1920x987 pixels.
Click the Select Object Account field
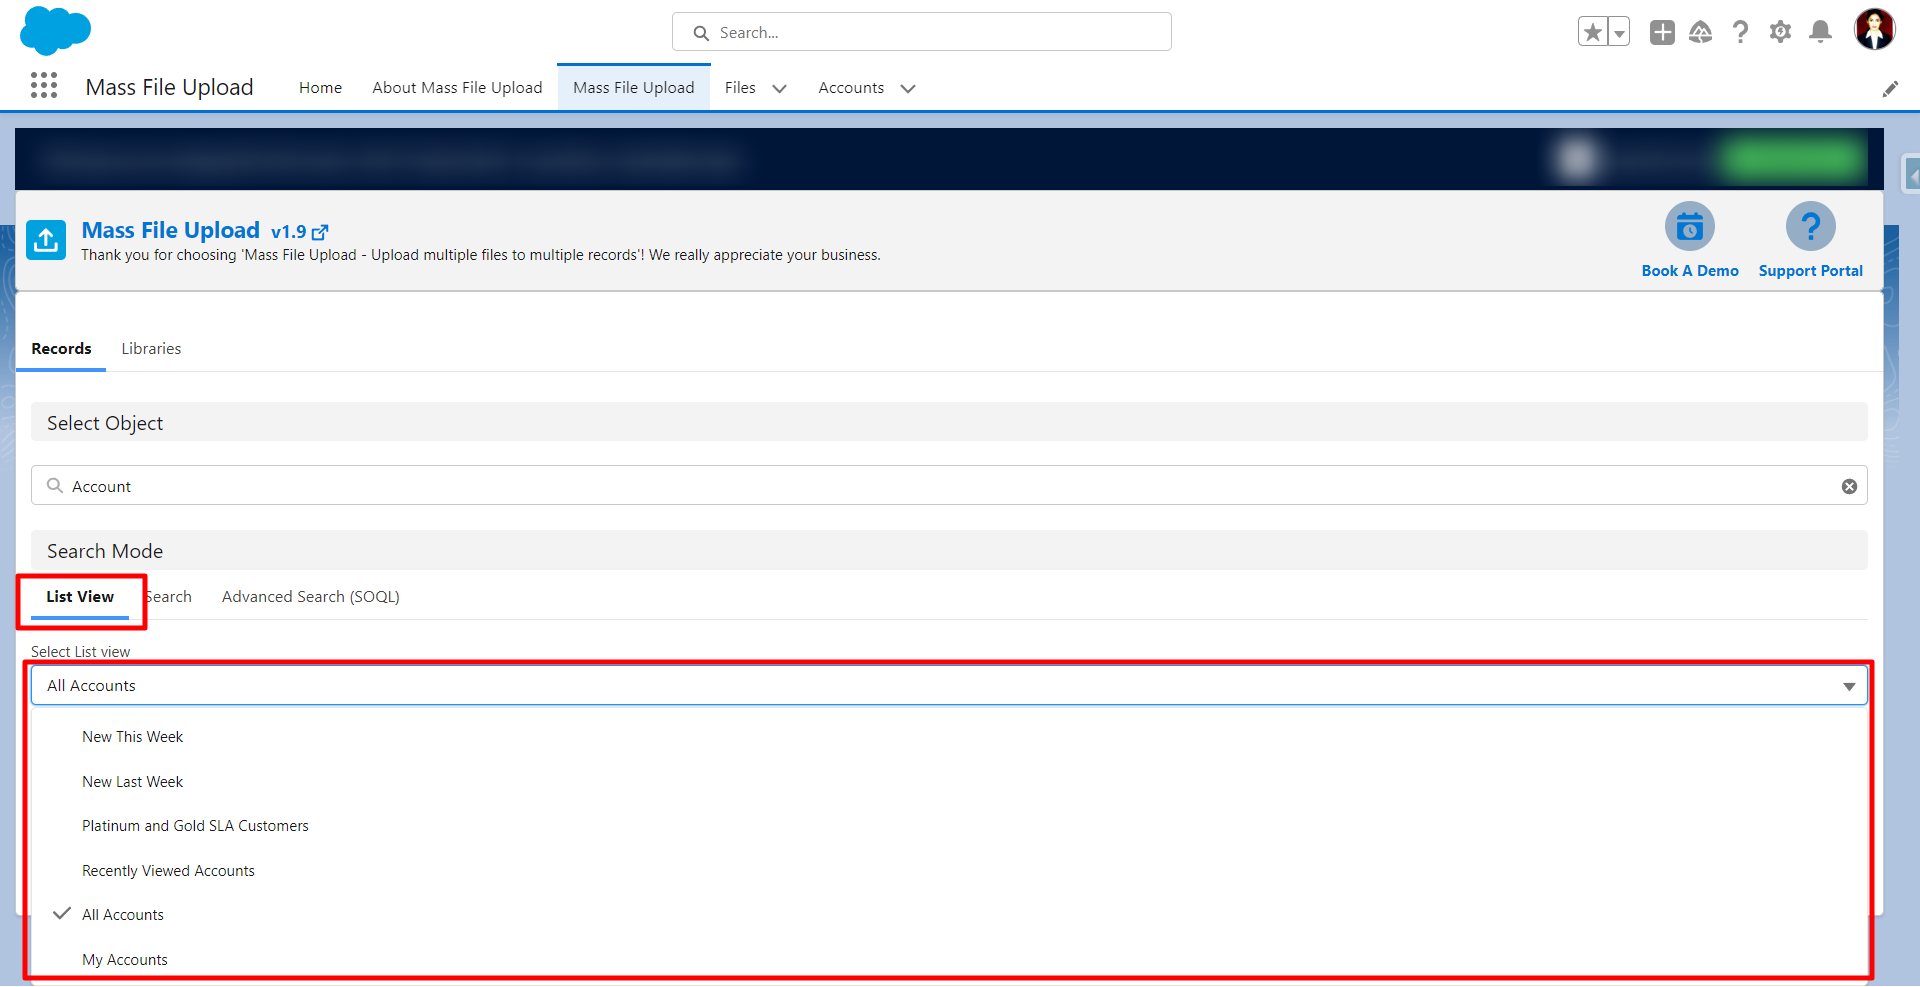[948, 486]
